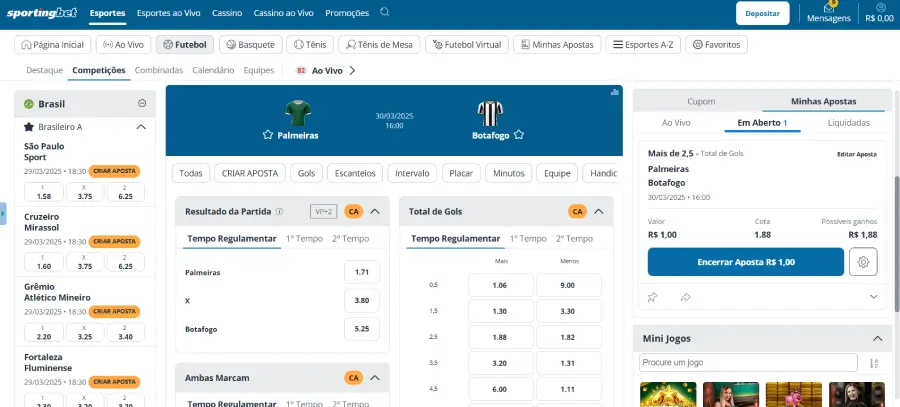Open Favoritos shortcut
900x407 pixels.
(x=717, y=45)
